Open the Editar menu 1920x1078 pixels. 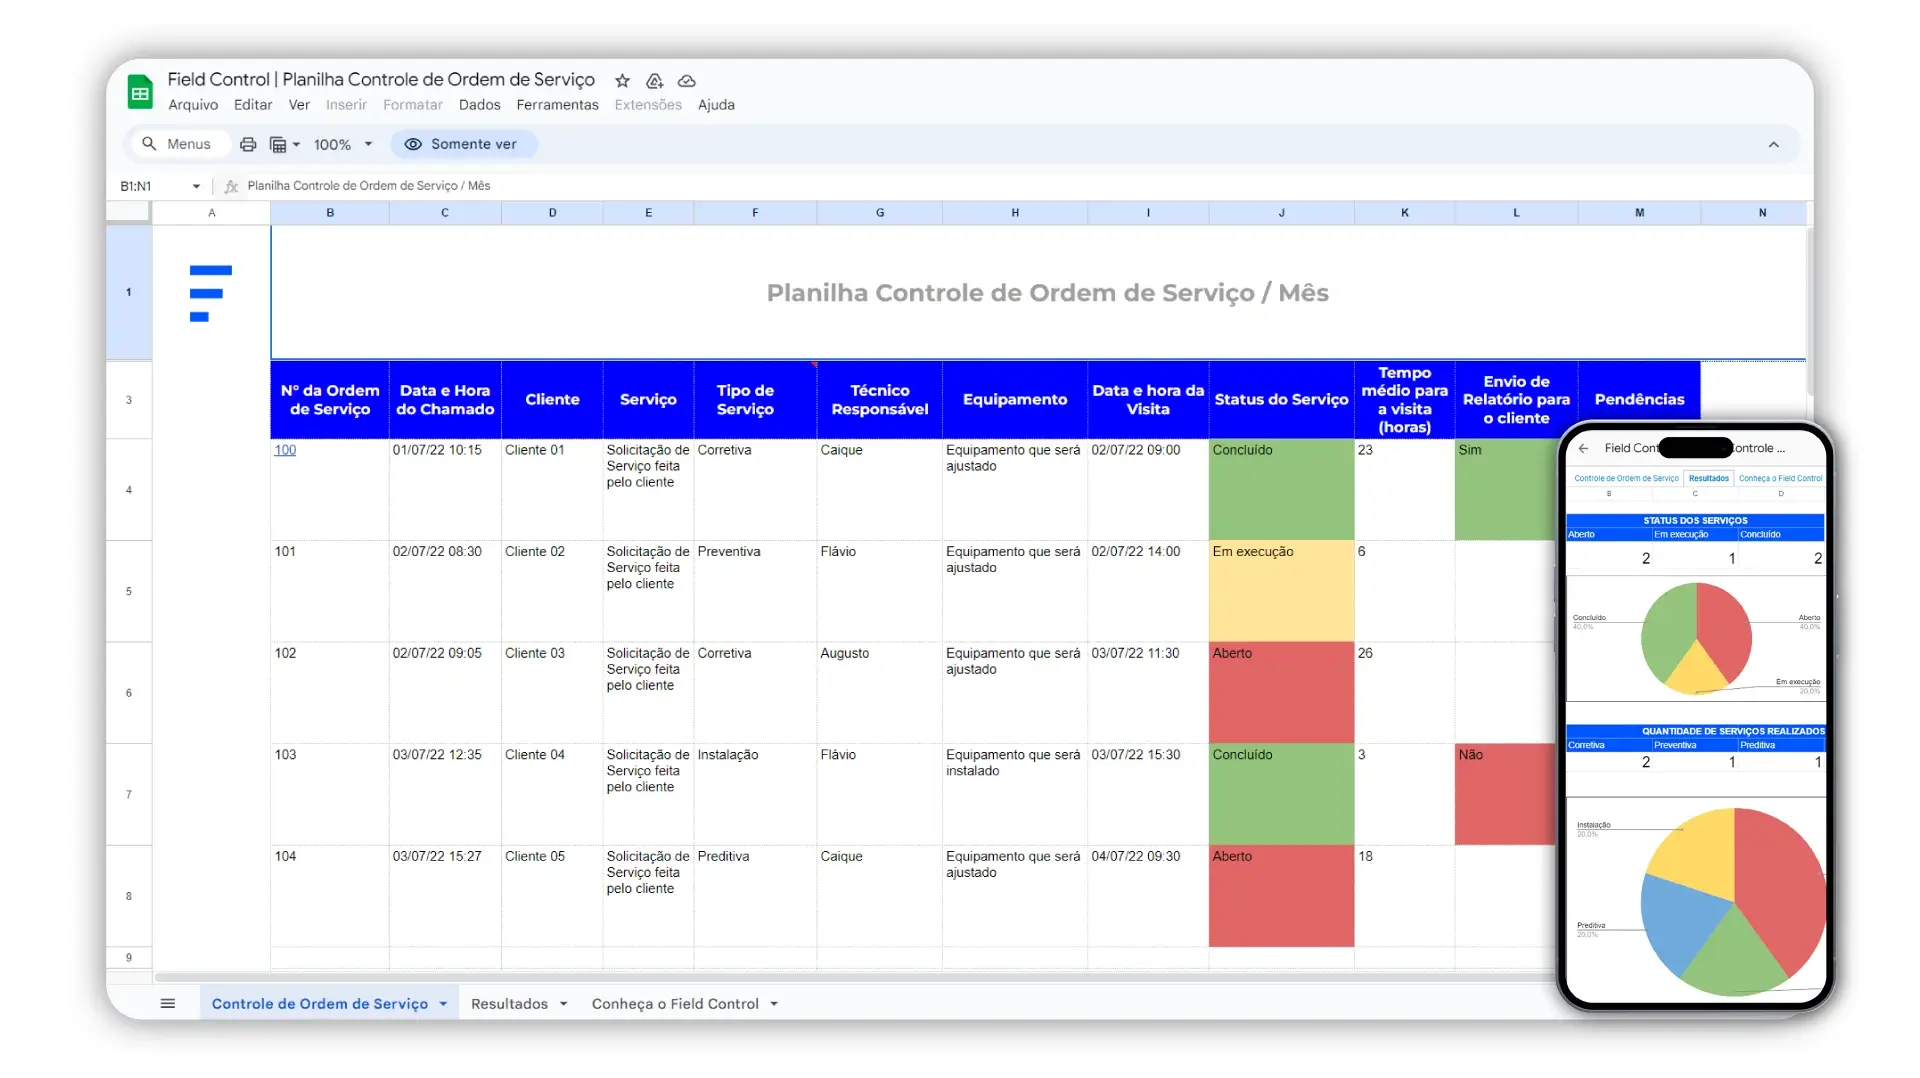pyautogui.click(x=253, y=105)
